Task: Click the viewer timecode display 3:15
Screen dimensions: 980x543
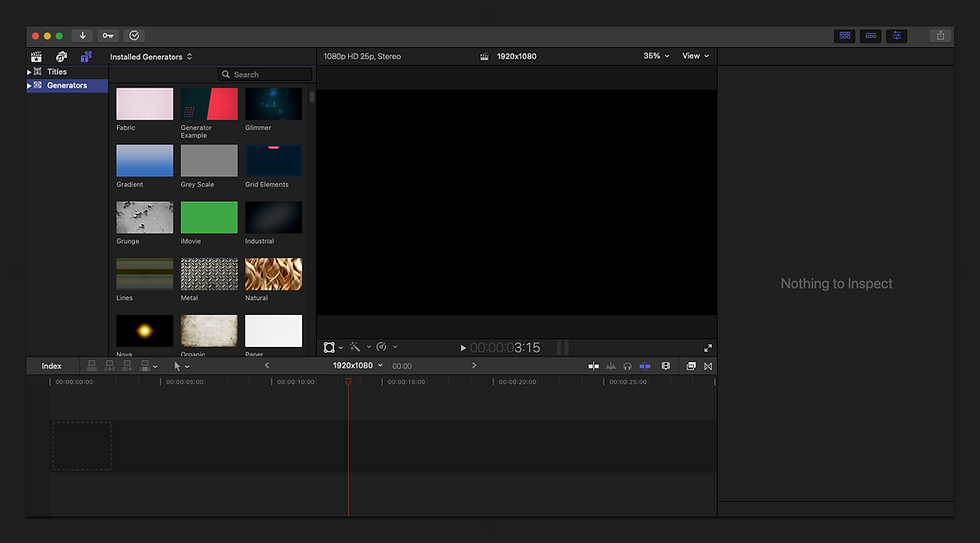Action: click(x=505, y=348)
